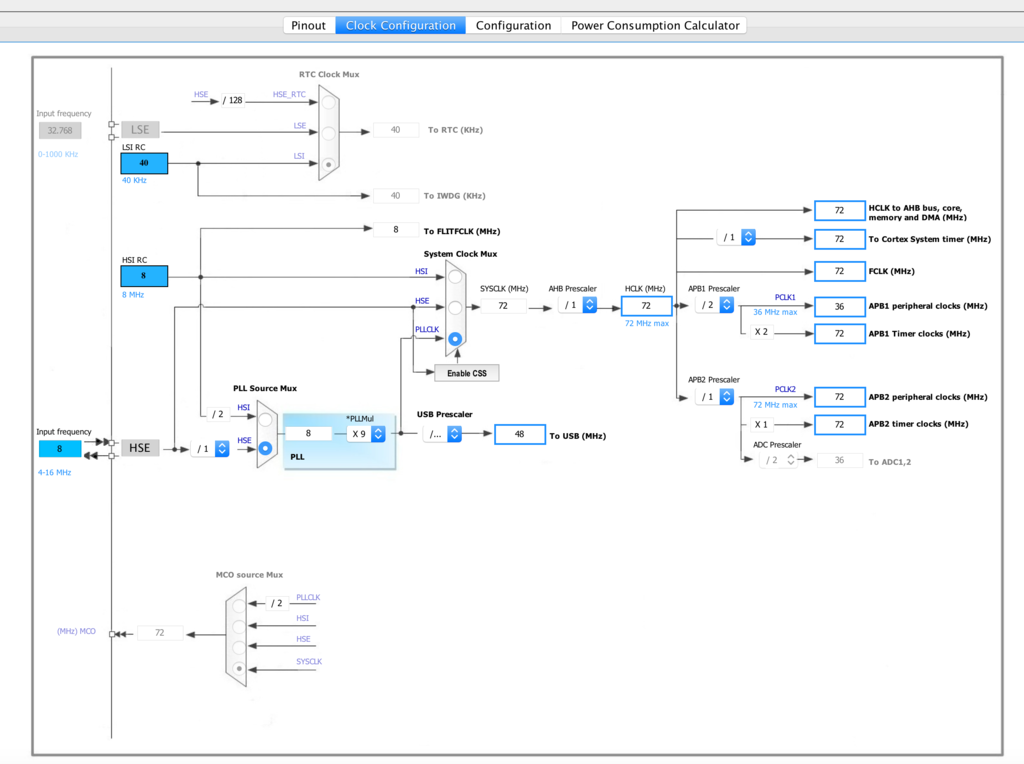Click the To ADC1,2 value box
This screenshot has width=1024, height=764.
840,460
